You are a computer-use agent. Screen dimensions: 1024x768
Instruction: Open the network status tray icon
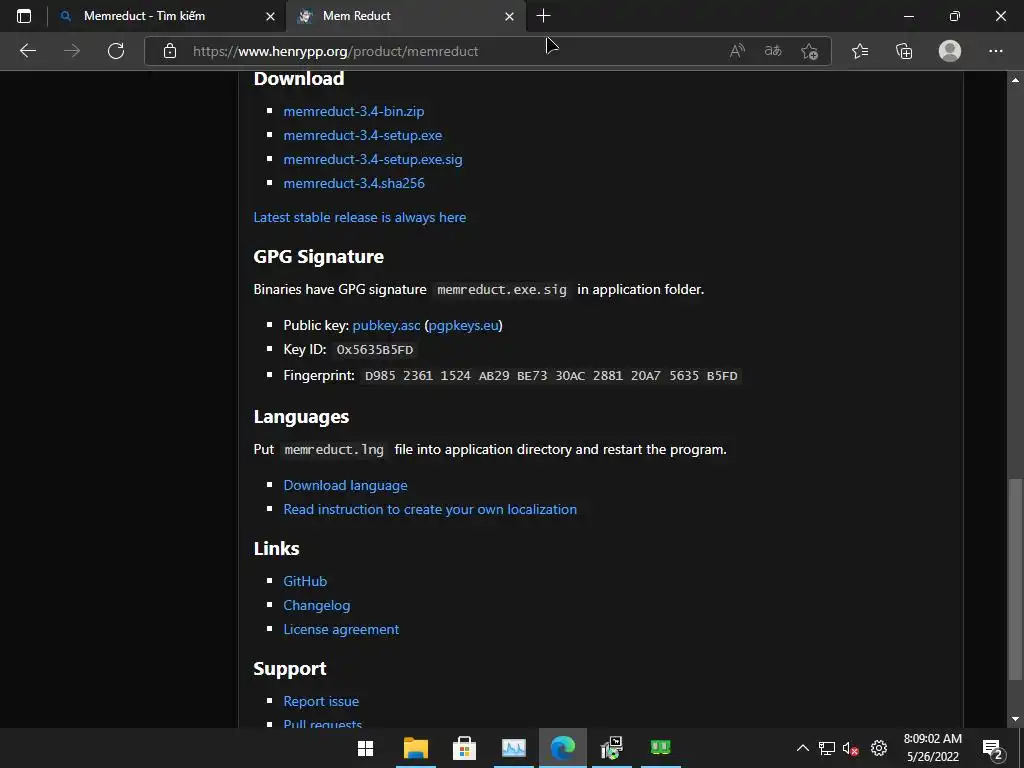pyautogui.click(x=827, y=748)
